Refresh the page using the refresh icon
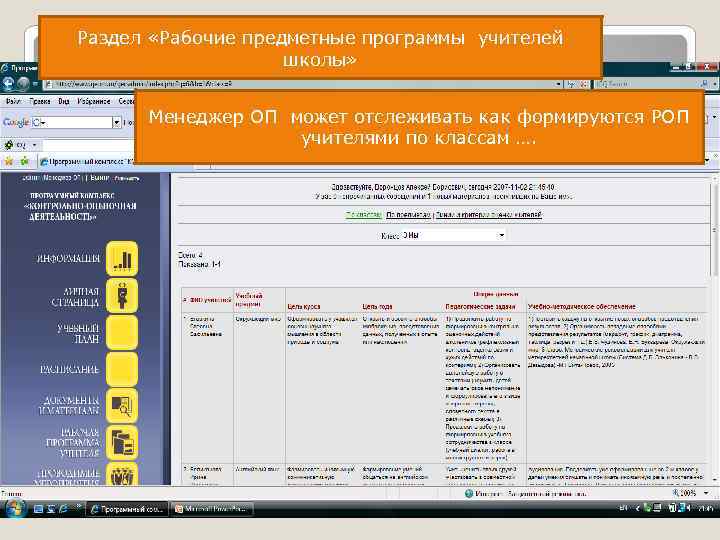Image resolution: width=720 pixels, height=540 pixels. pos(571,84)
